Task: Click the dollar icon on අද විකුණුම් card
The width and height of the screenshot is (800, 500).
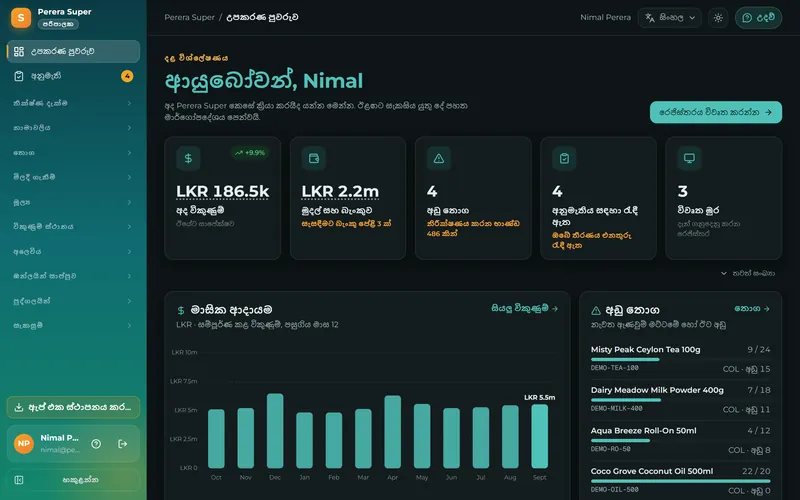Action: pos(188,158)
